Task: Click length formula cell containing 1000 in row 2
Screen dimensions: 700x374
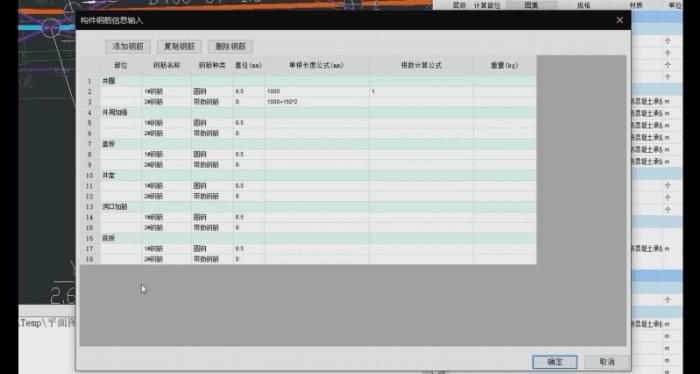Action: point(317,91)
